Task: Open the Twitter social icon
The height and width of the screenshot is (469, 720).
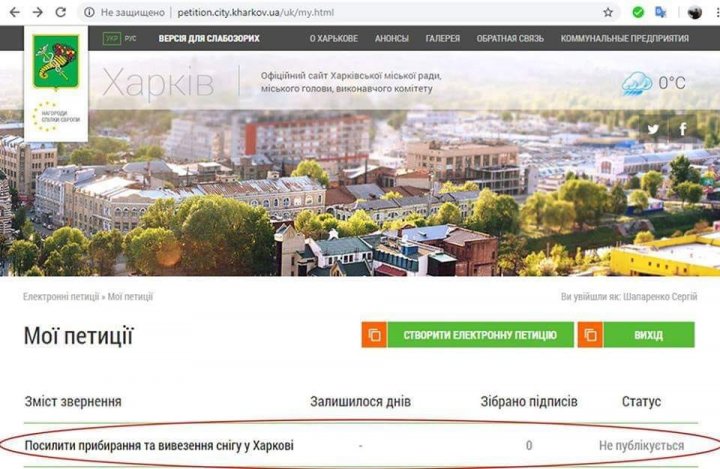Action: click(x=653, y=129)
